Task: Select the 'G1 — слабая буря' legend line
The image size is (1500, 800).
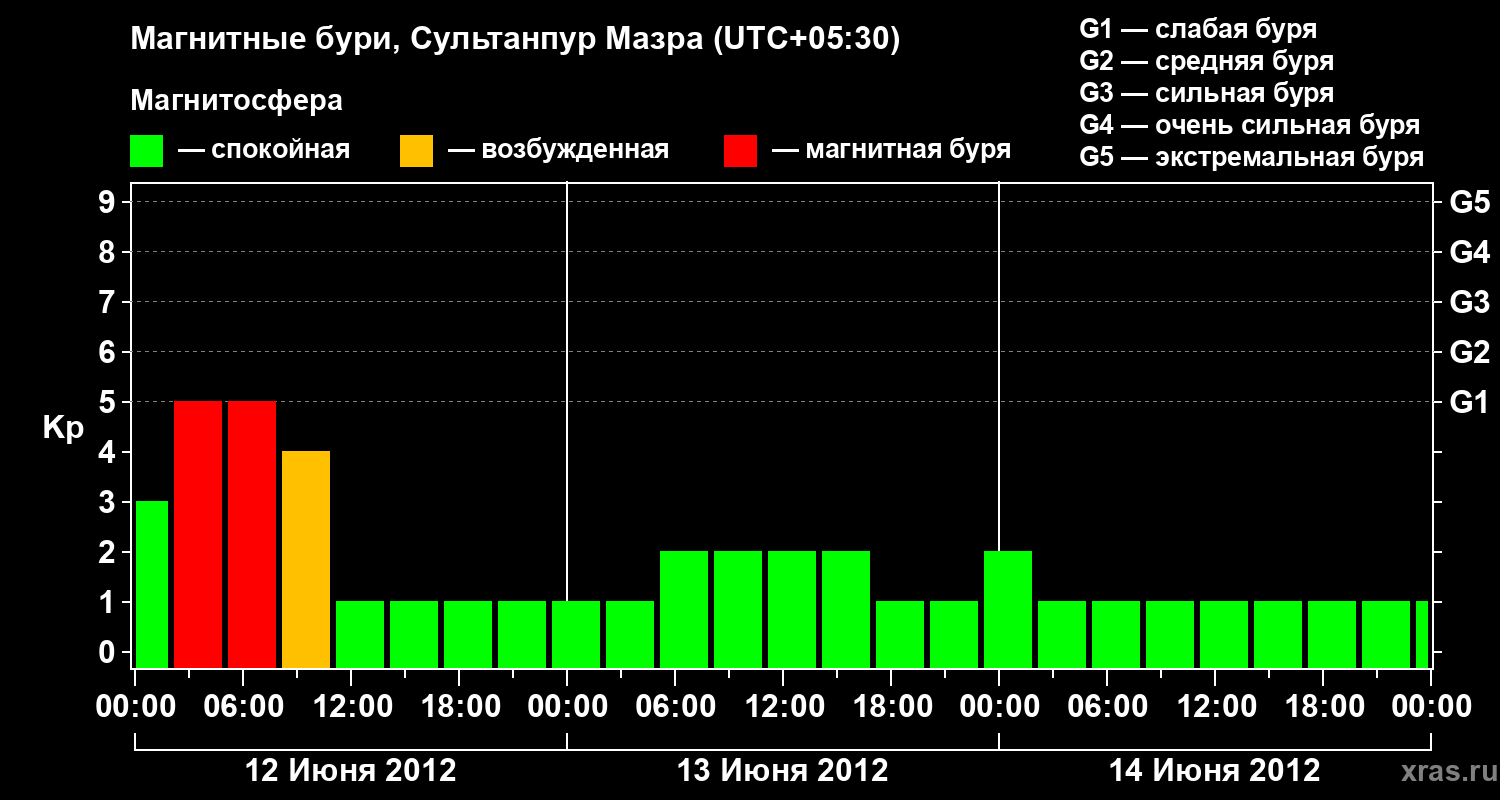Action: [x=1198, y=29]
